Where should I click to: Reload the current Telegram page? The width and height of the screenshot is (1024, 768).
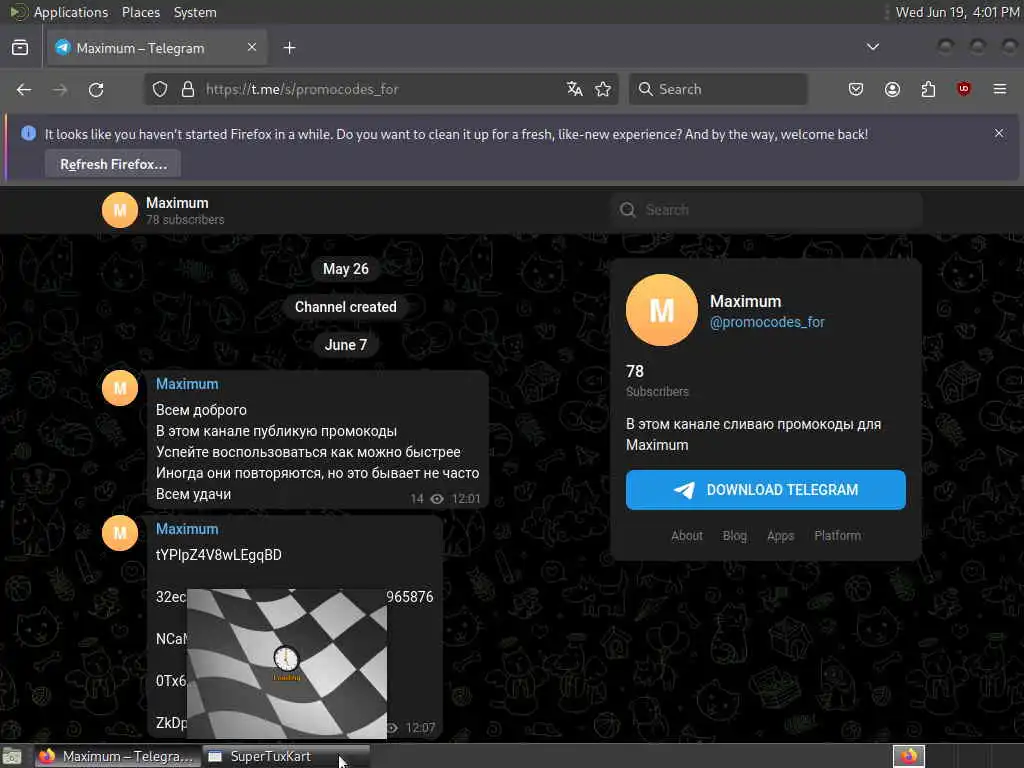coord(96,89)
